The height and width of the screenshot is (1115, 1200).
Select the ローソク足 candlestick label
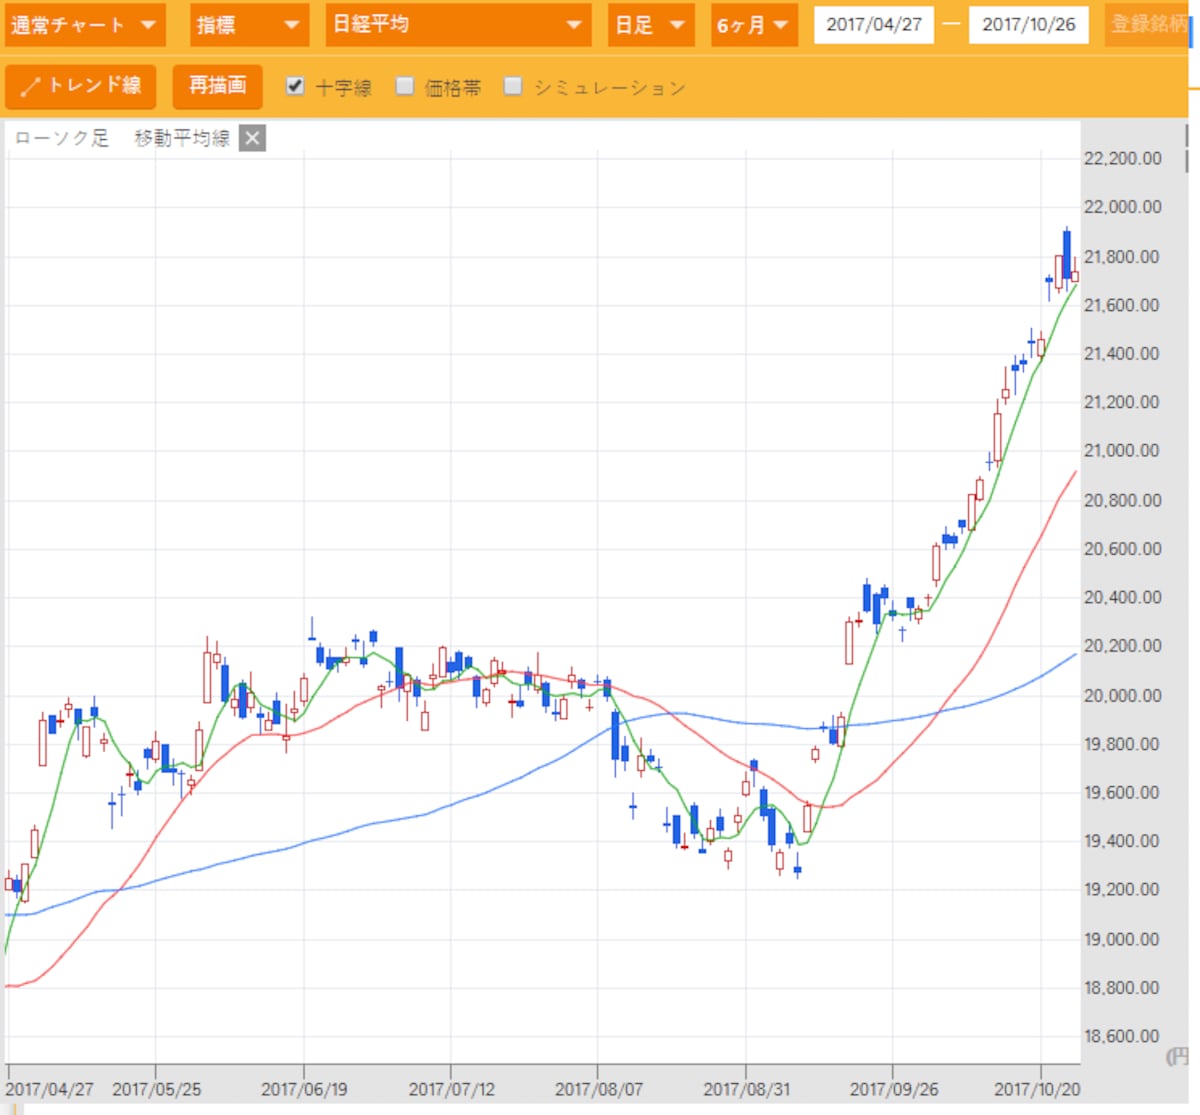click(x=62, y=138)
